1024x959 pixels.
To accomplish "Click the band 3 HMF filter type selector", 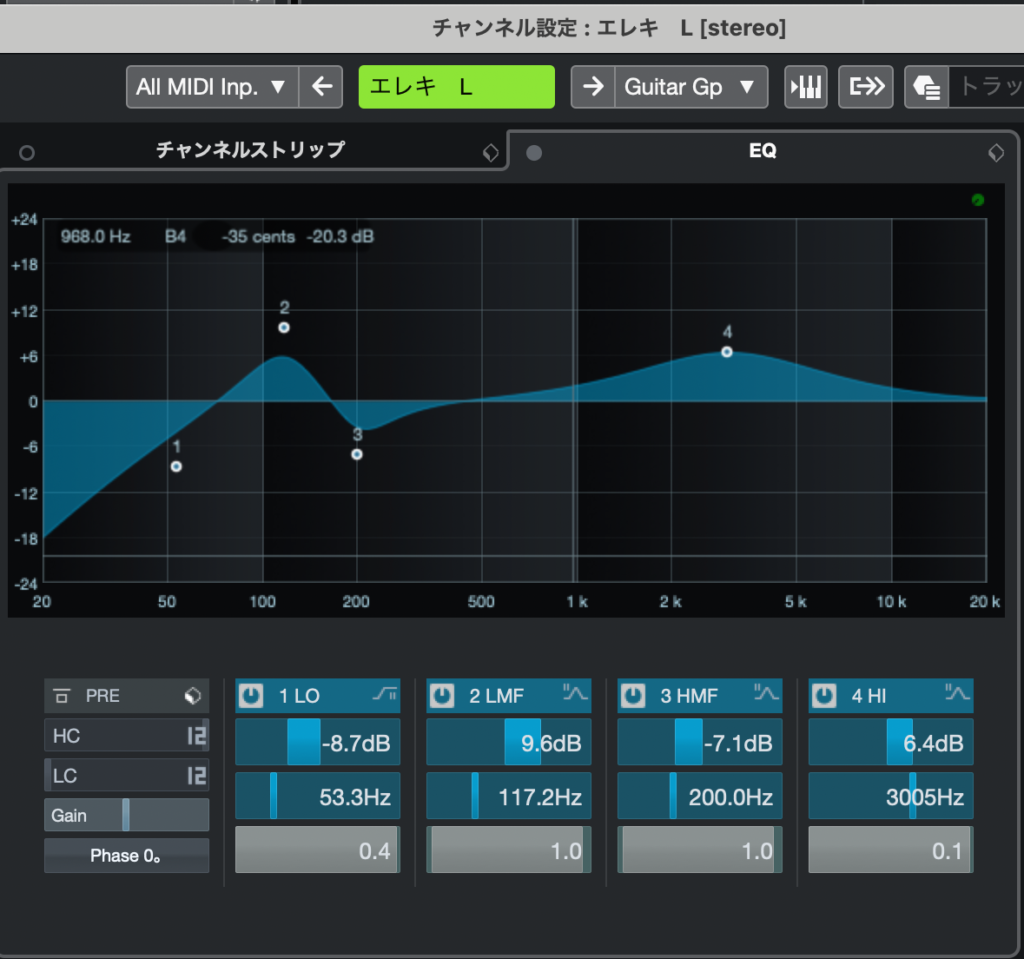I will pyautogui.click(x=766, y=694).
